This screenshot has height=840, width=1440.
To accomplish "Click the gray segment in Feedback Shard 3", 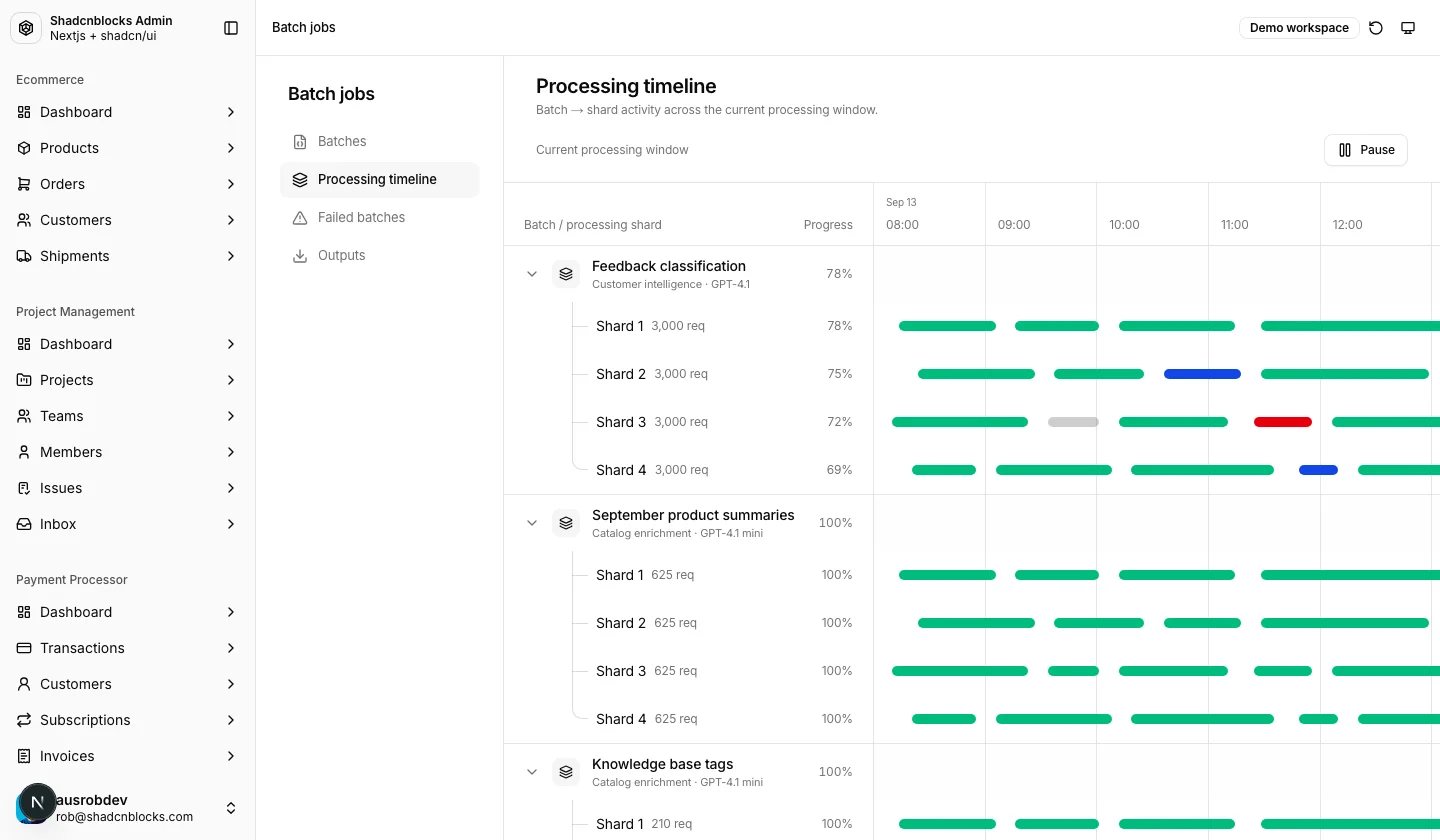I will point(1073,422).
